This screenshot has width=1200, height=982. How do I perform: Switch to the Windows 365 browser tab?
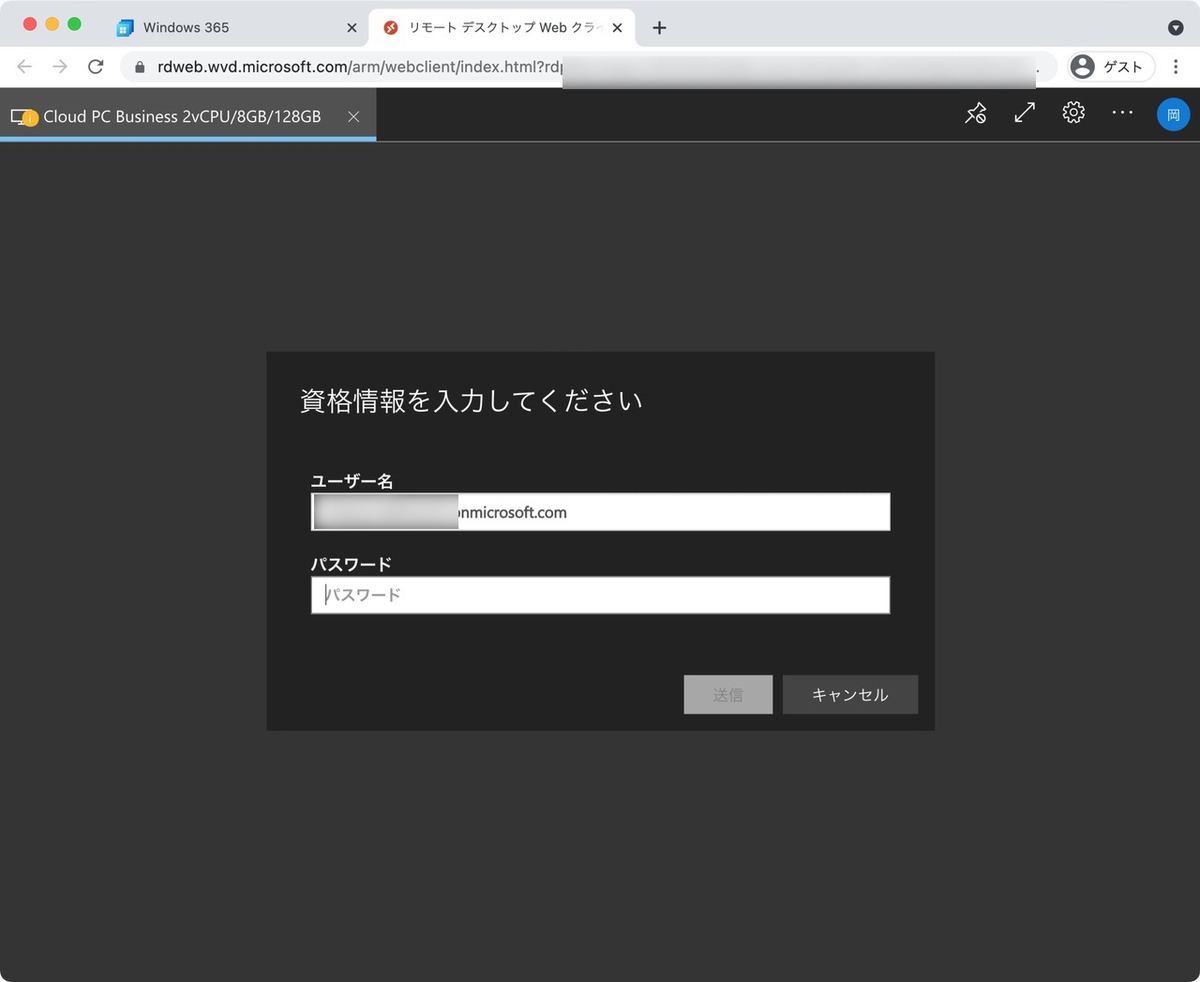238,28
